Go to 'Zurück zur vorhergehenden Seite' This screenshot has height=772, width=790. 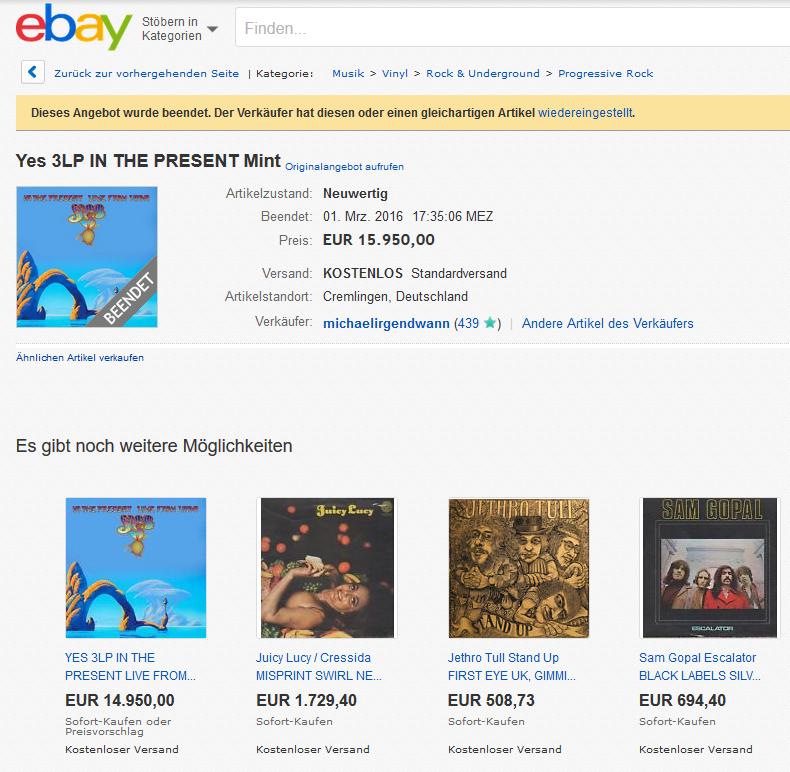click(x=147, y=73)
